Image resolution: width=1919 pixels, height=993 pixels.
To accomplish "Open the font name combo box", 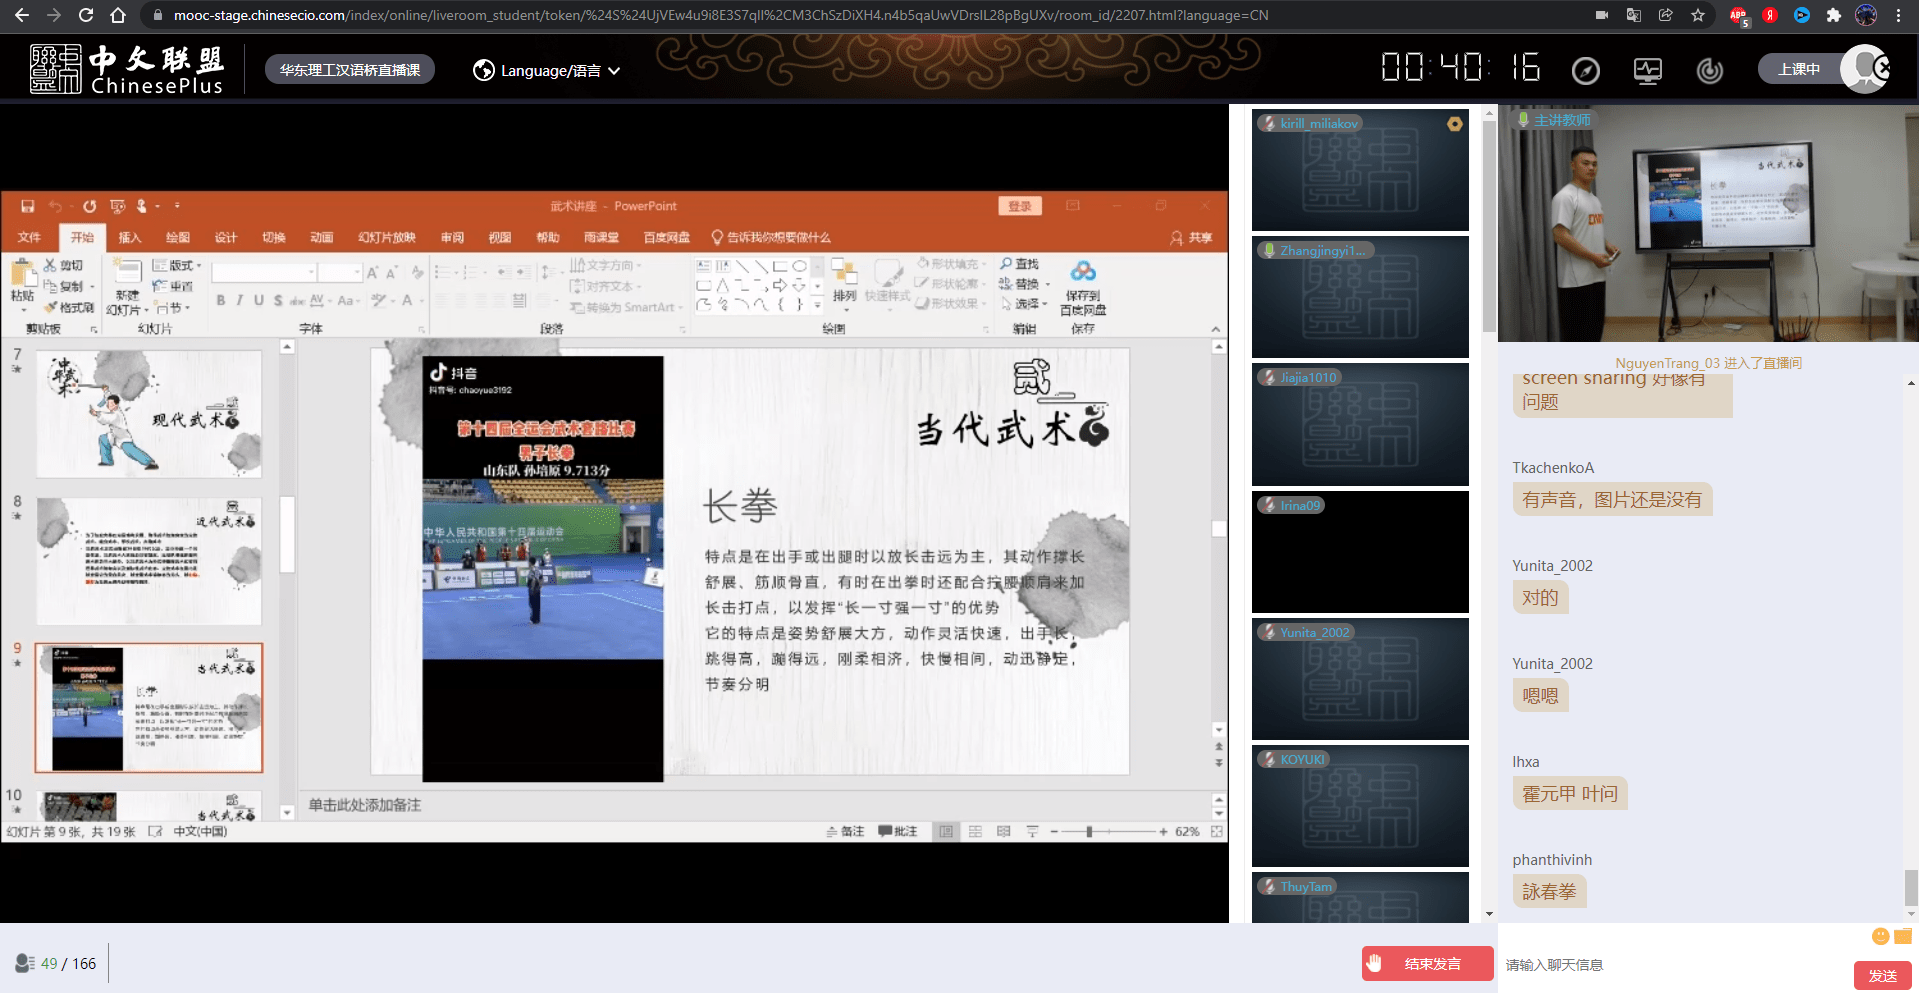I will (264, 272).
